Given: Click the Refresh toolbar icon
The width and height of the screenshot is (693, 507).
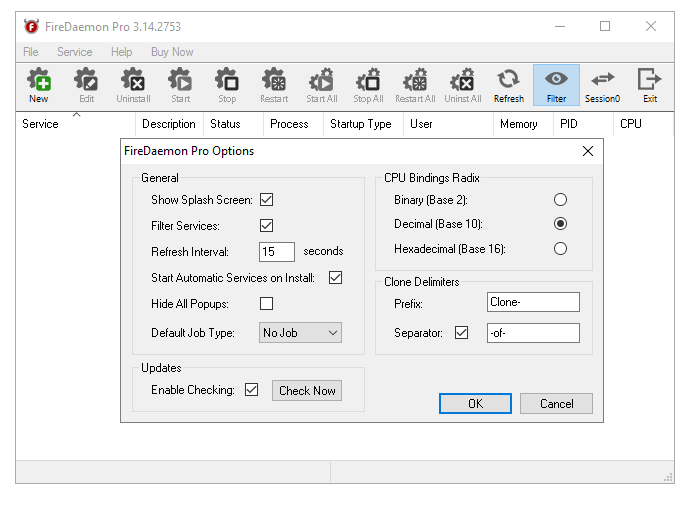Looking at the screenshot, I should pyautogui.click(x=509, y=85).
